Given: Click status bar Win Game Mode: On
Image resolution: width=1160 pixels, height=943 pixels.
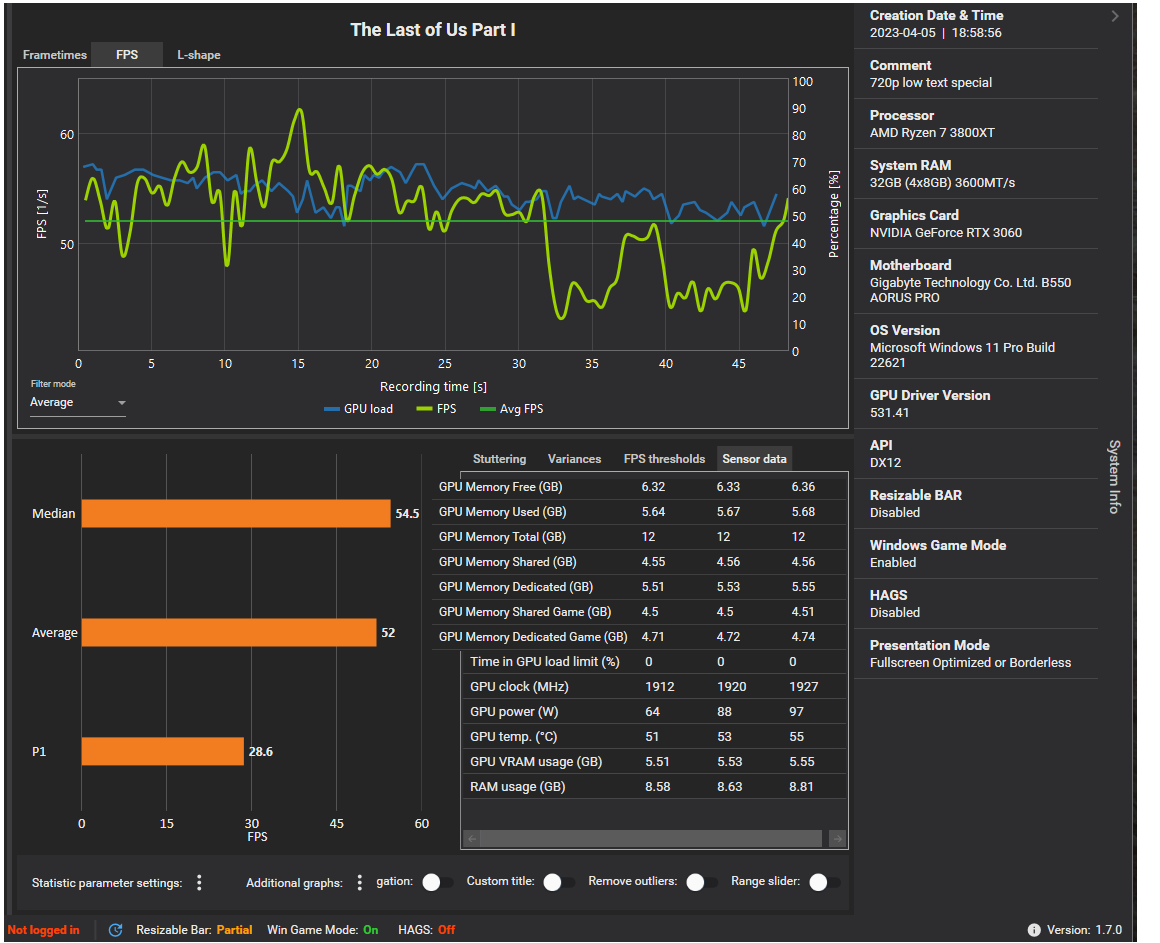Looking at the screenshot, I should pos(323,930).
